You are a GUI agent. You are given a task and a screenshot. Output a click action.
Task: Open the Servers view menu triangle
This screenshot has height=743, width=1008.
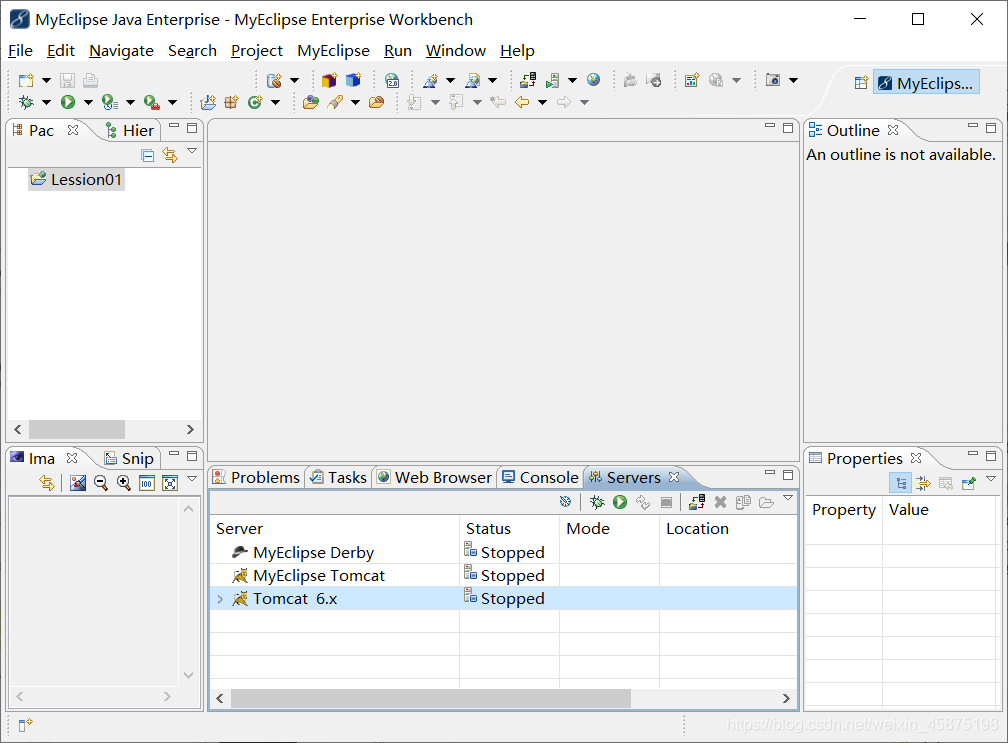tap(788, 498)
